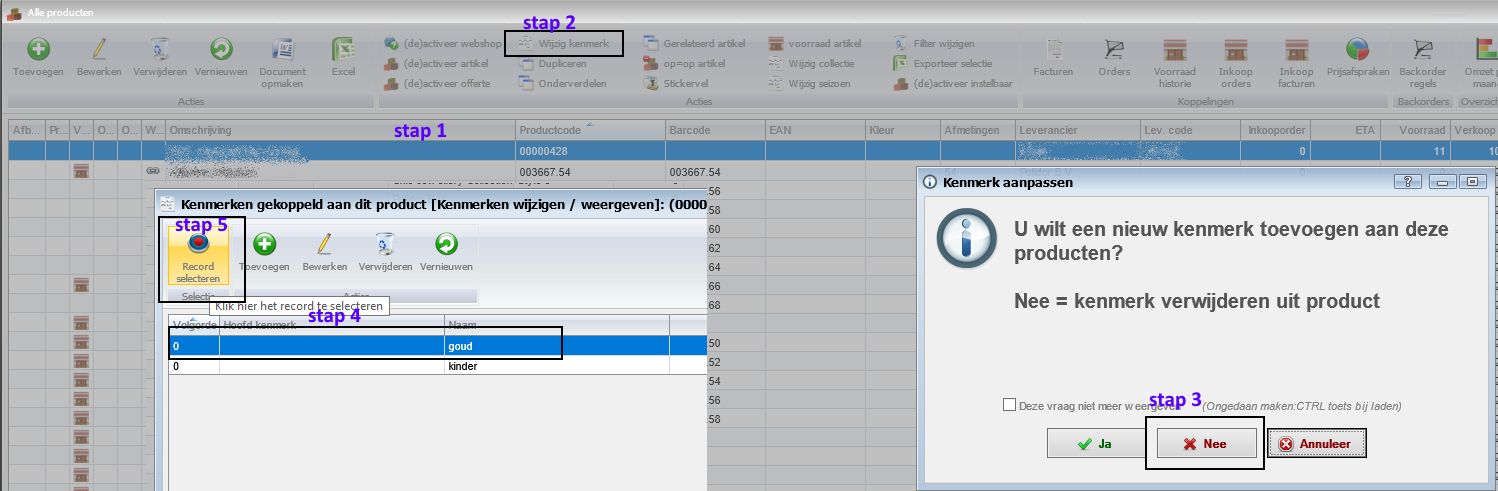Click the Annuleer button

click(1316, 444)
